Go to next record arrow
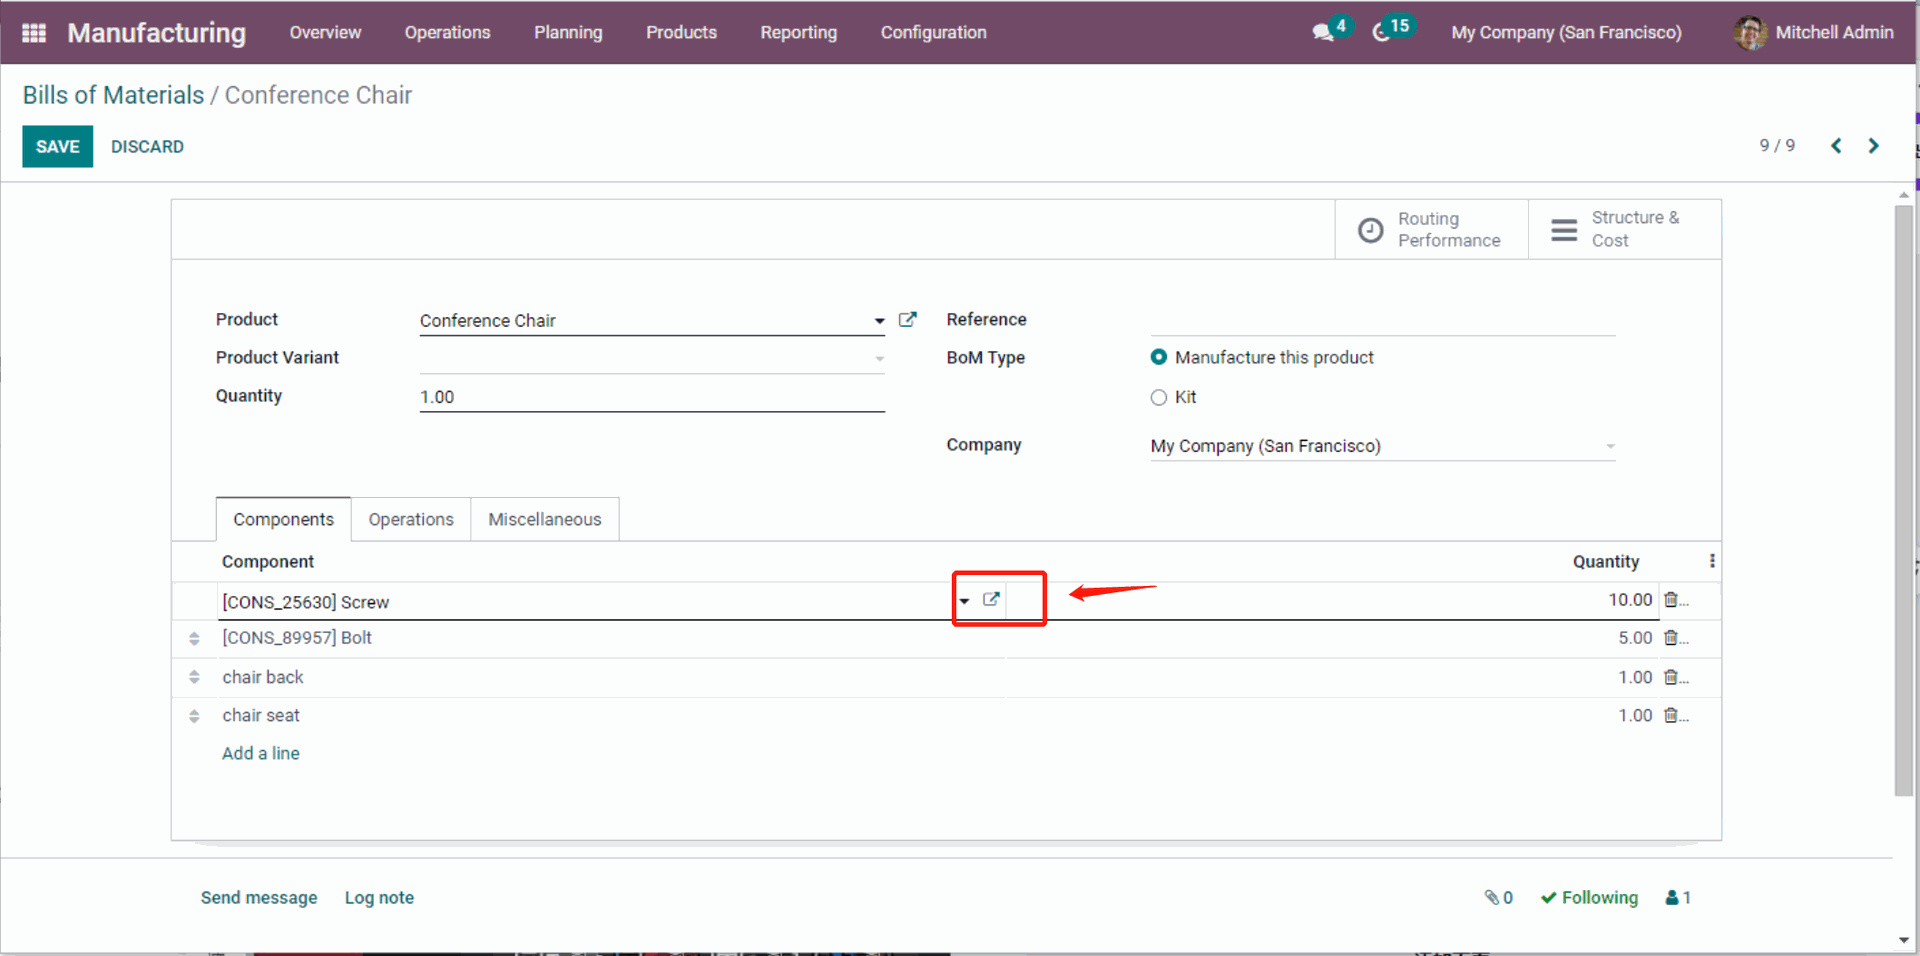1920x956 pixels. pos(1873,146)
